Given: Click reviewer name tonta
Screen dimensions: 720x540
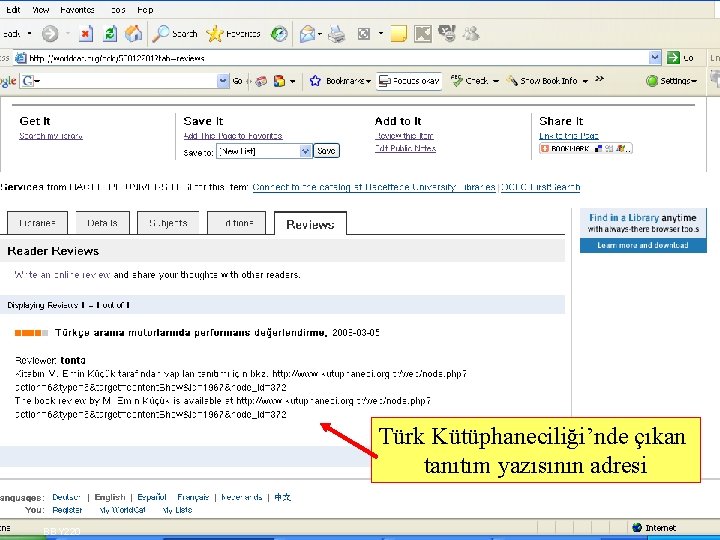Looking at the screenshot, I should coord(73,360).
